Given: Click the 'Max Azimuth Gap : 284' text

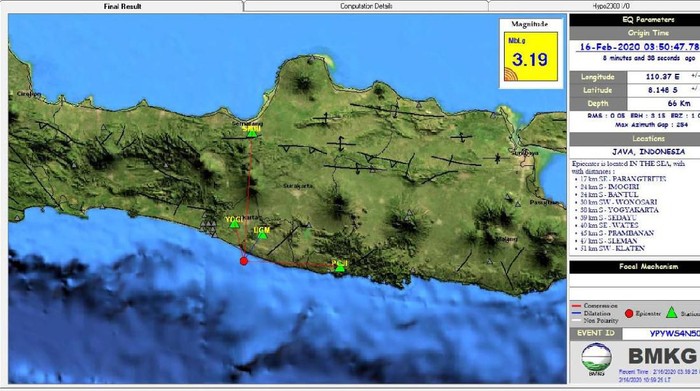Looking at the screenshot, I should point(651,125).
